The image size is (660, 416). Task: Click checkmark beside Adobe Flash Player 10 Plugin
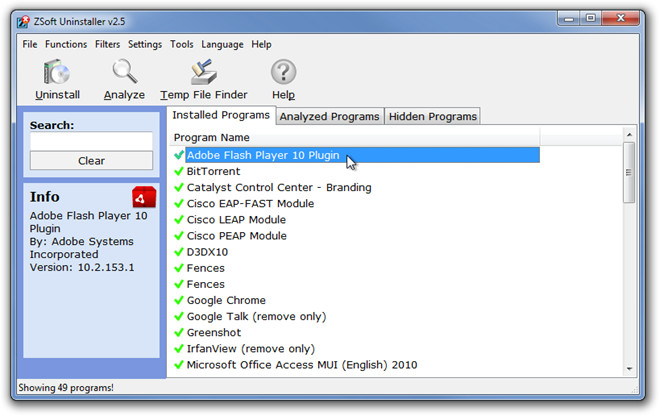178,155
